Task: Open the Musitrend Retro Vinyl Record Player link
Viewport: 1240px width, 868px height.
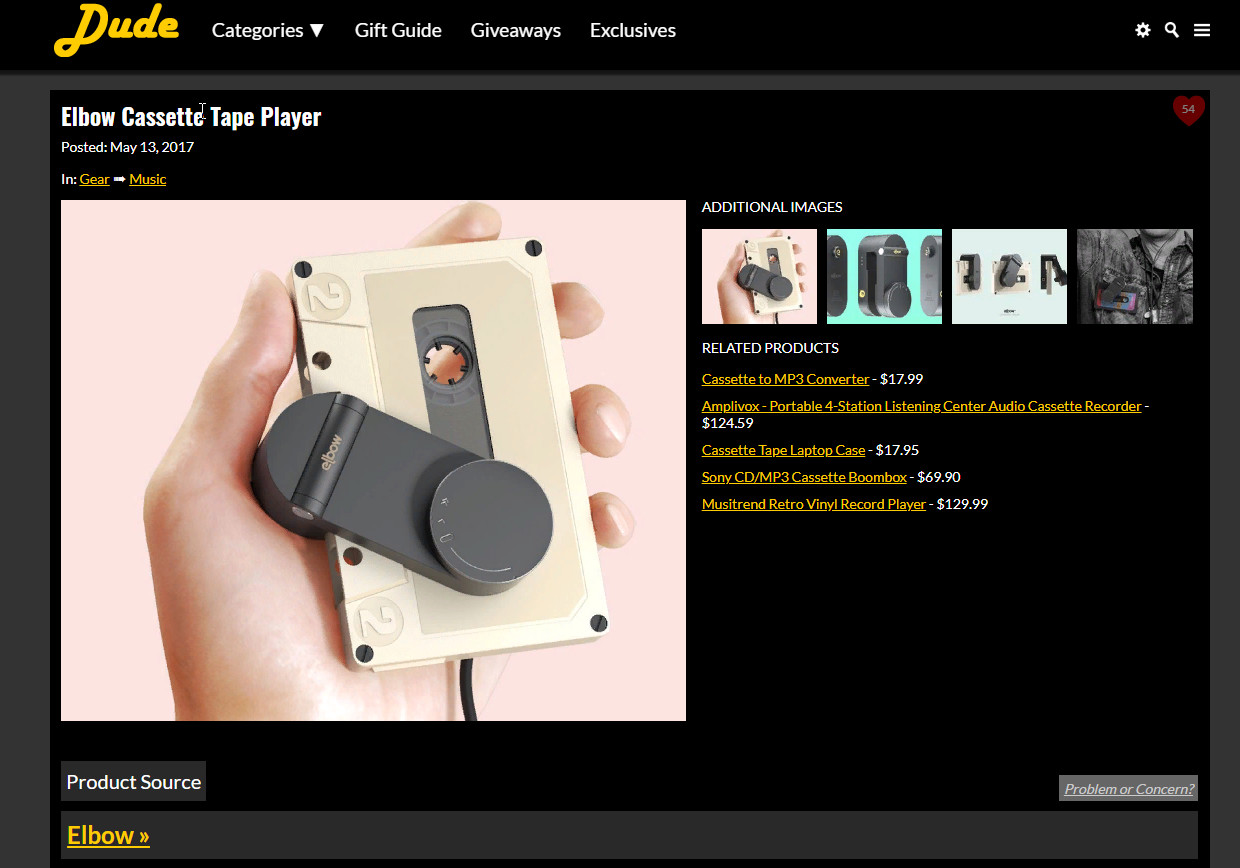Action: pos(814,504)
